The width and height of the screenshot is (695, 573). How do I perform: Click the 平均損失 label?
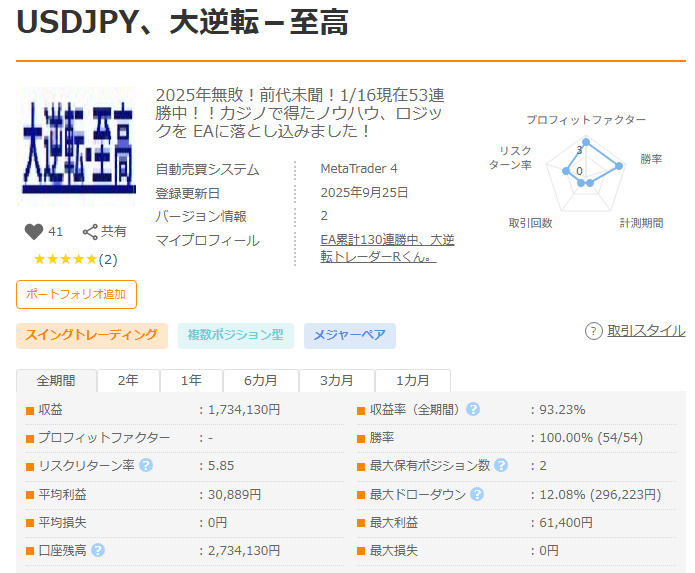(x=62, y=522)
